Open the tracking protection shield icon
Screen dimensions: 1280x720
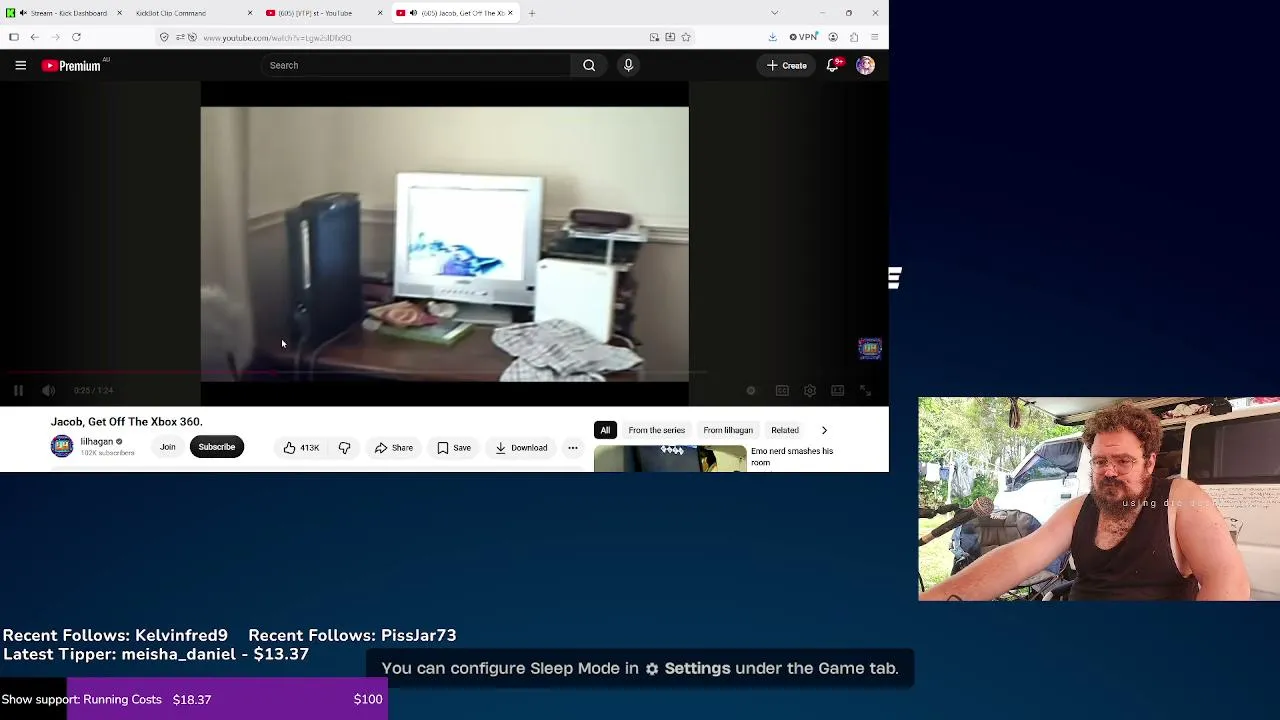click(x=164, y=37)
